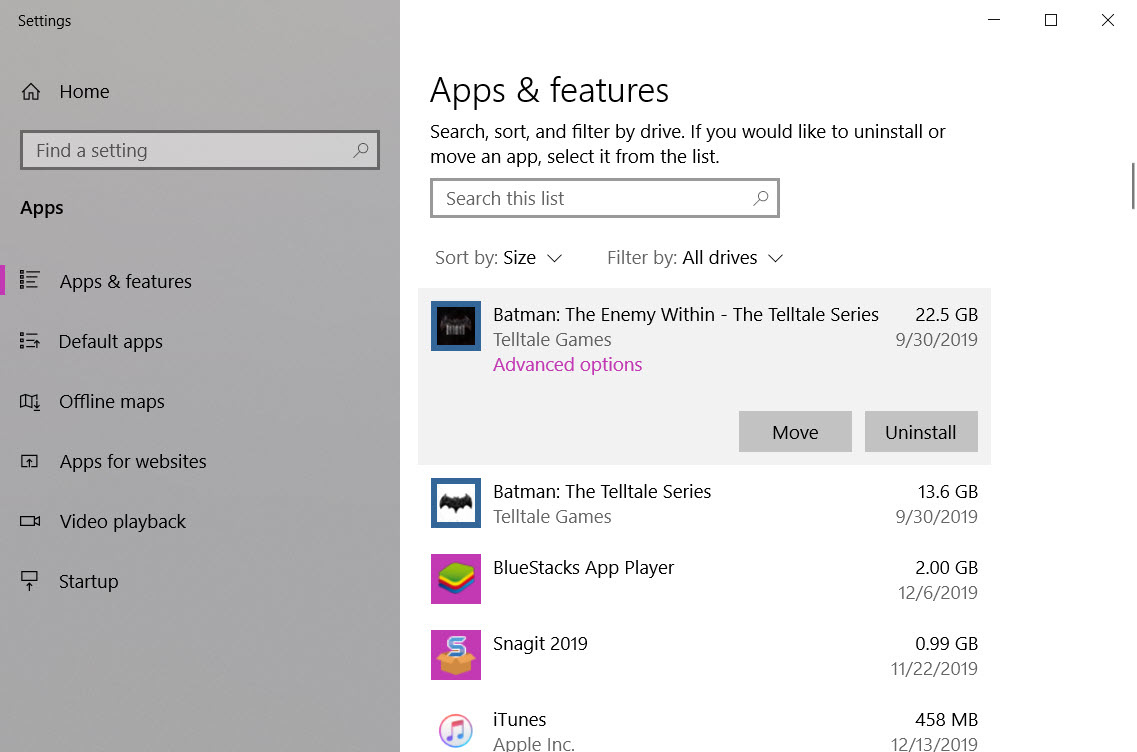Click the Uninstall button

click(x=921, y=431)
